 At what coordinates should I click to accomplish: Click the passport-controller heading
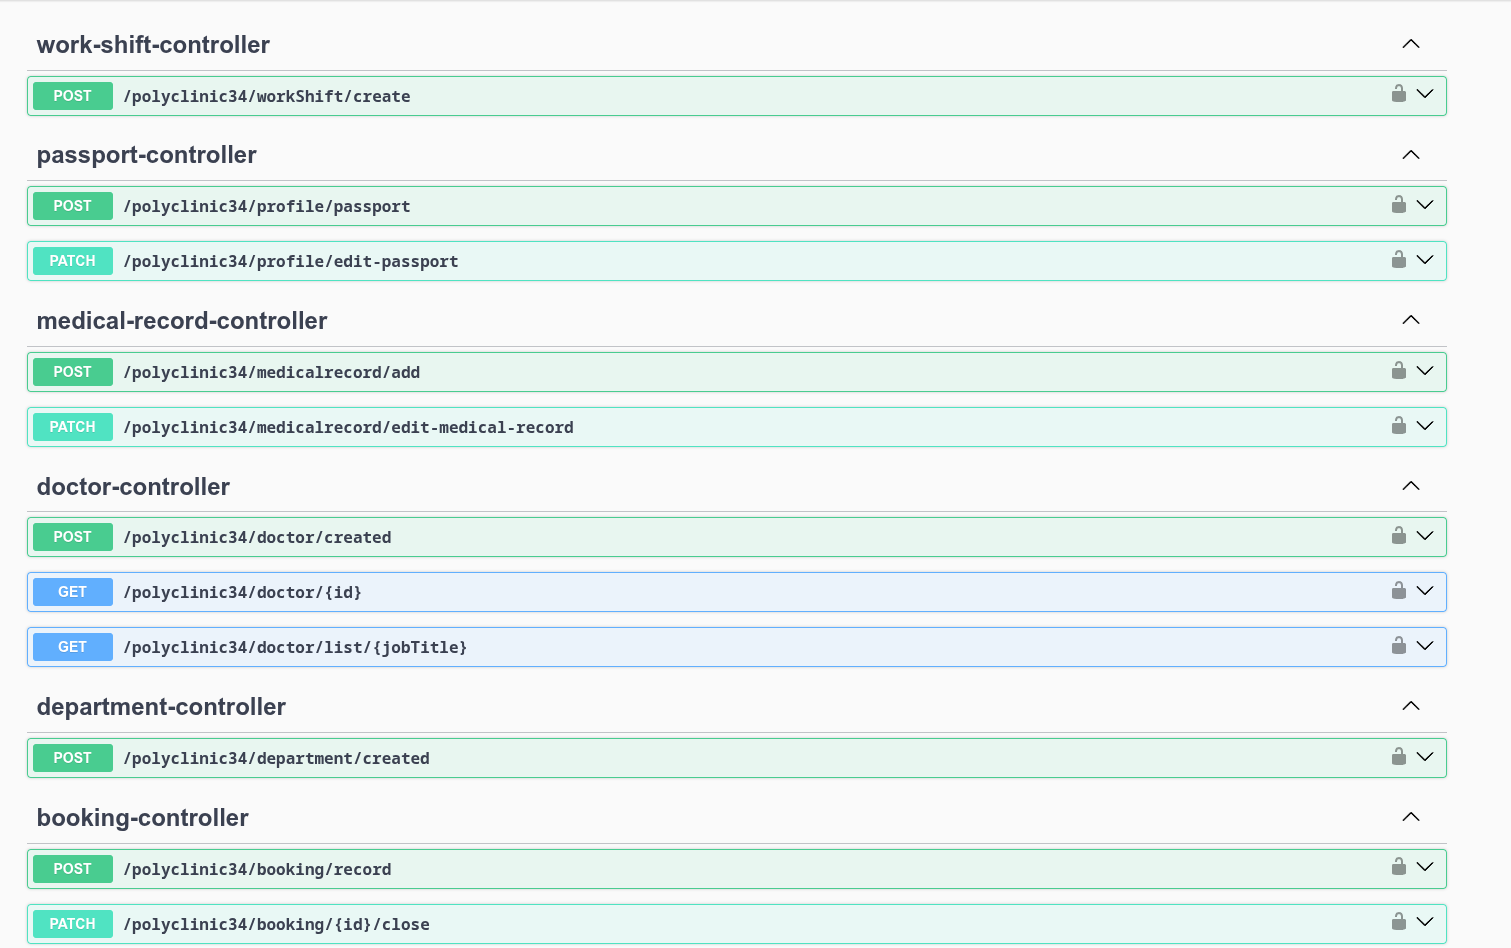[x=147, y=155]
